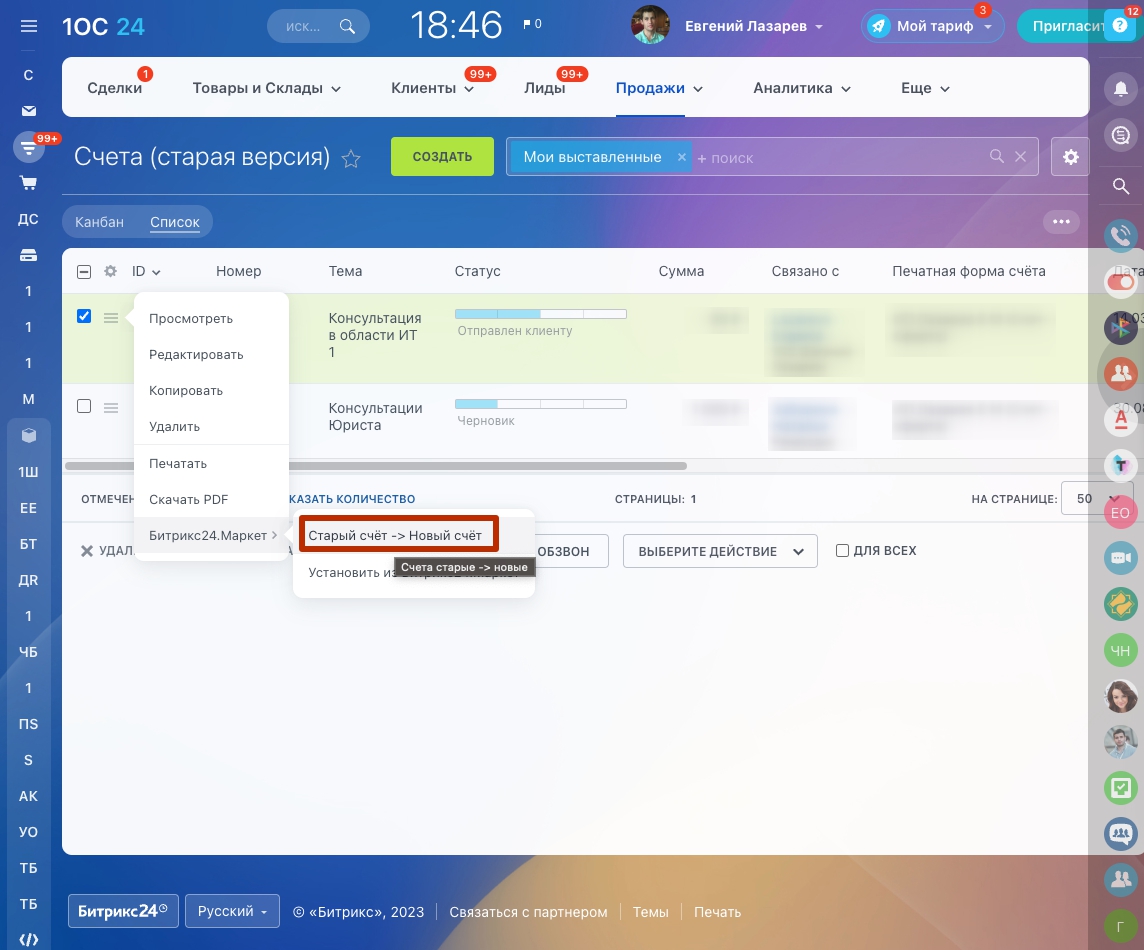Expand the Продажи menu dropdown

coord(698,89)
